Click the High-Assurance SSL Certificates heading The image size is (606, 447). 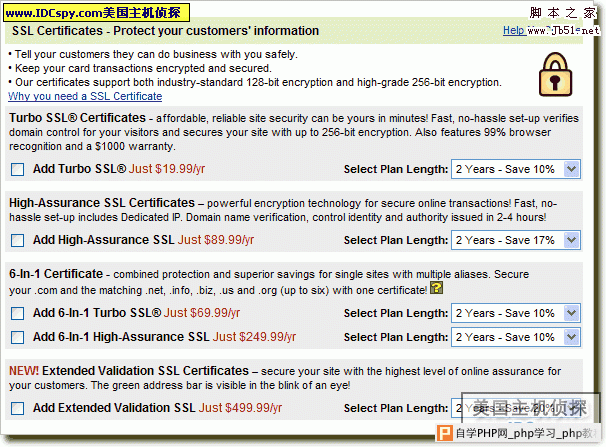(101, 203)
